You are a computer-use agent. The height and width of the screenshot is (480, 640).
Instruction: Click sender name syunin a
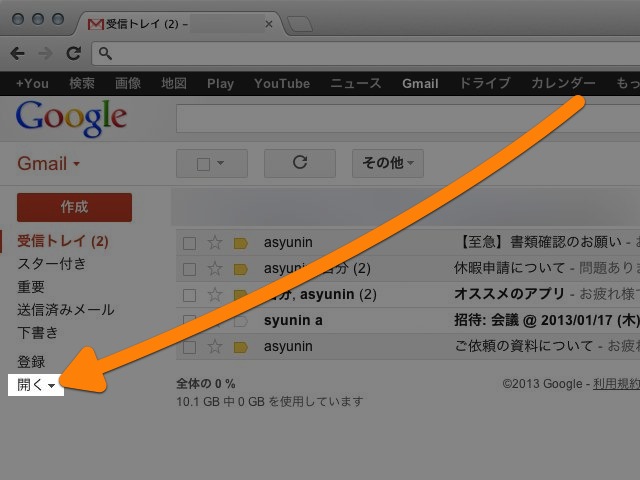click(x=293, y=320)
